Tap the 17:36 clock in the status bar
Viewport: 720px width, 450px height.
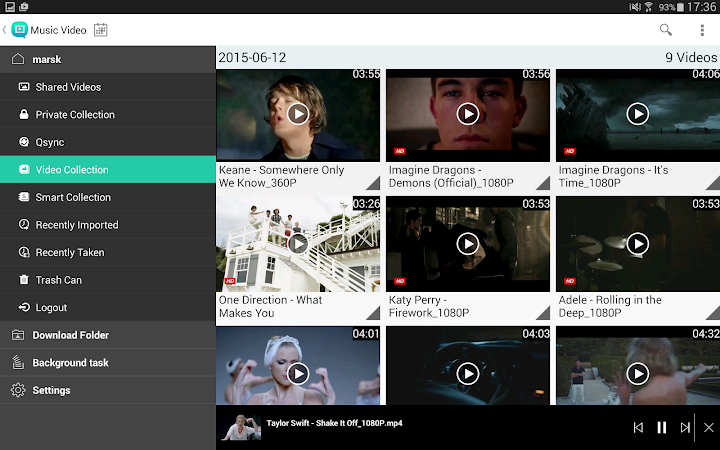coord(702,7)
